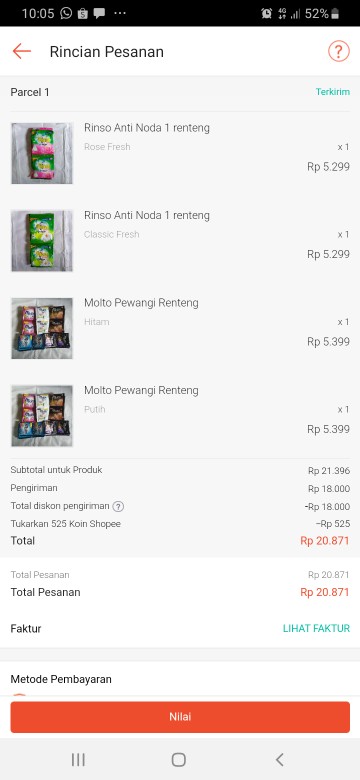The width and height of the screenshot is (360, 780).
Task: Open help via question mark icon
Action: coord(339,51)
